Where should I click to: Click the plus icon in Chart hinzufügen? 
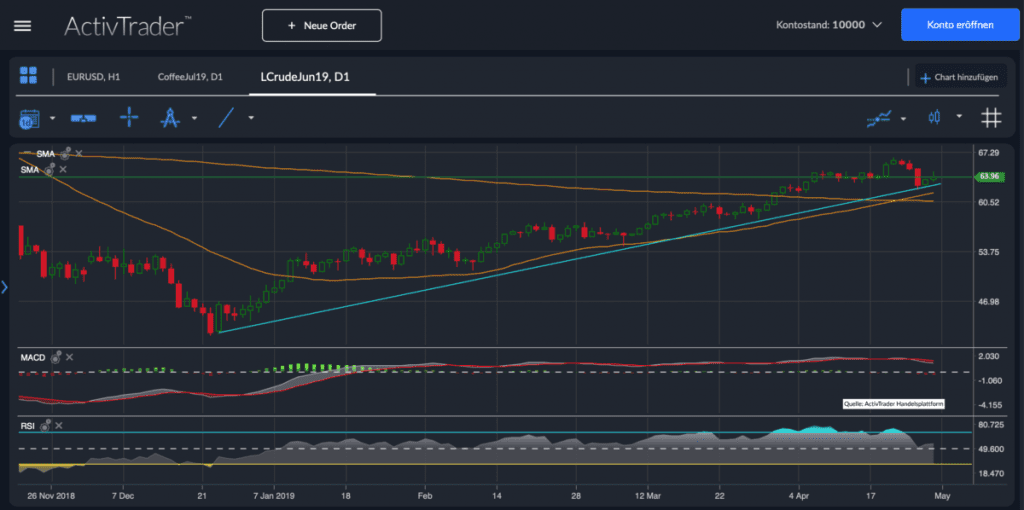coord(925,78)
